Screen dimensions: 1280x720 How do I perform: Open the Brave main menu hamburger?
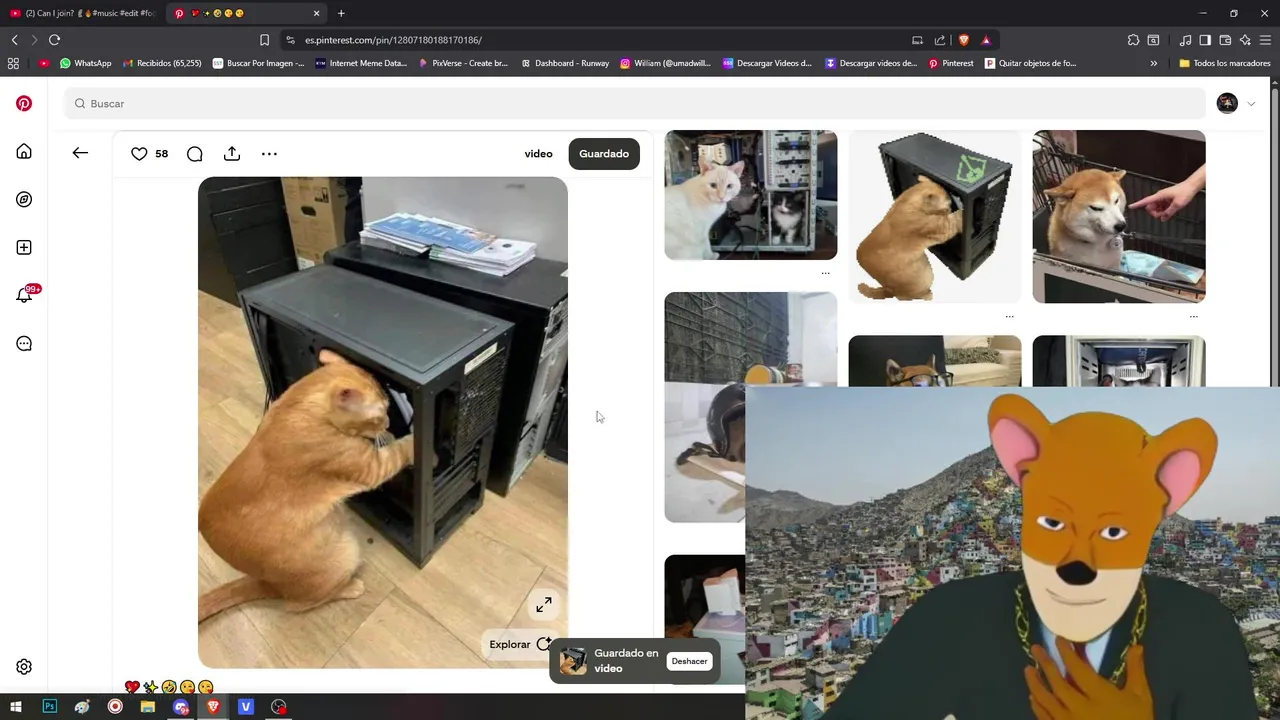(x=1266, y=40)
